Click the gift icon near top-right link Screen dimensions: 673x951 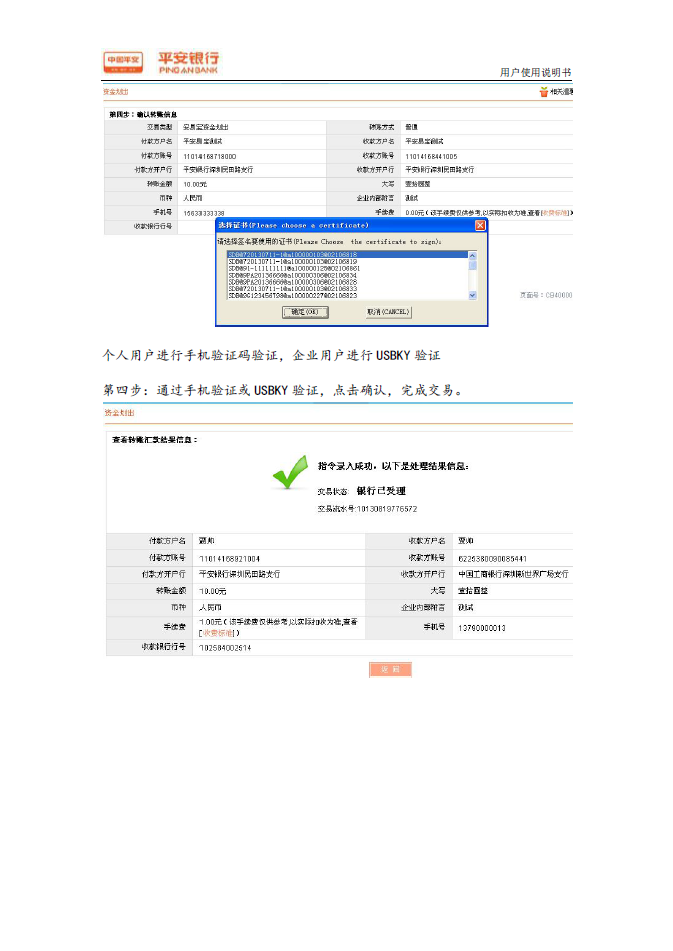543,92
